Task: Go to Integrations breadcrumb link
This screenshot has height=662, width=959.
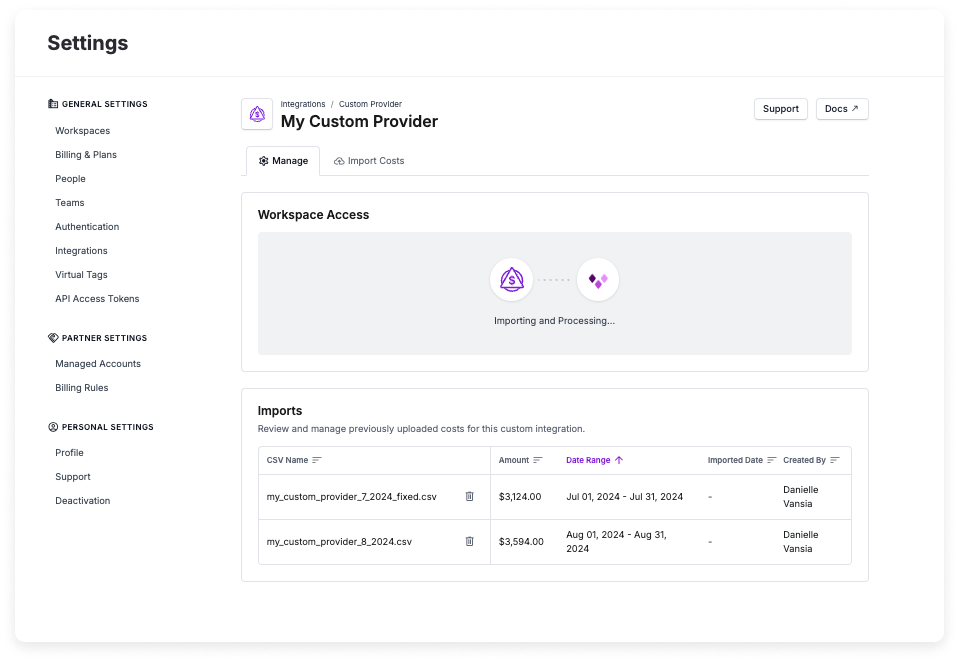Action: pyautogui.click(x=303, y=104)
